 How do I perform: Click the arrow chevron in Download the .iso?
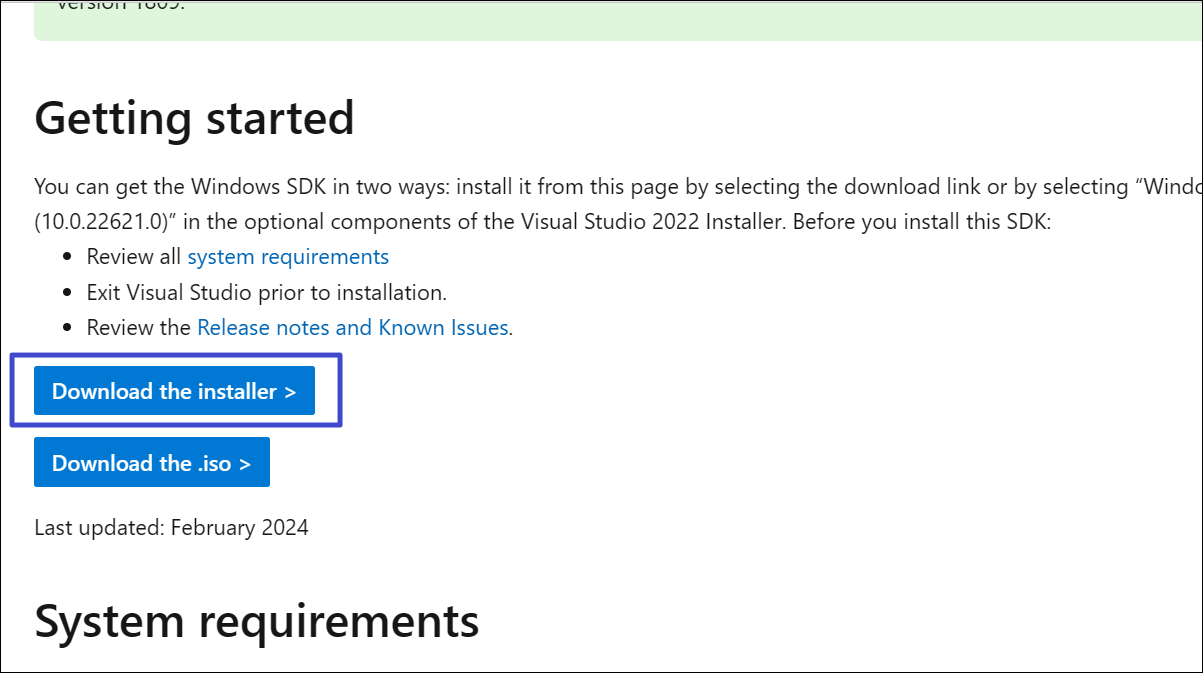pos(245,464)
